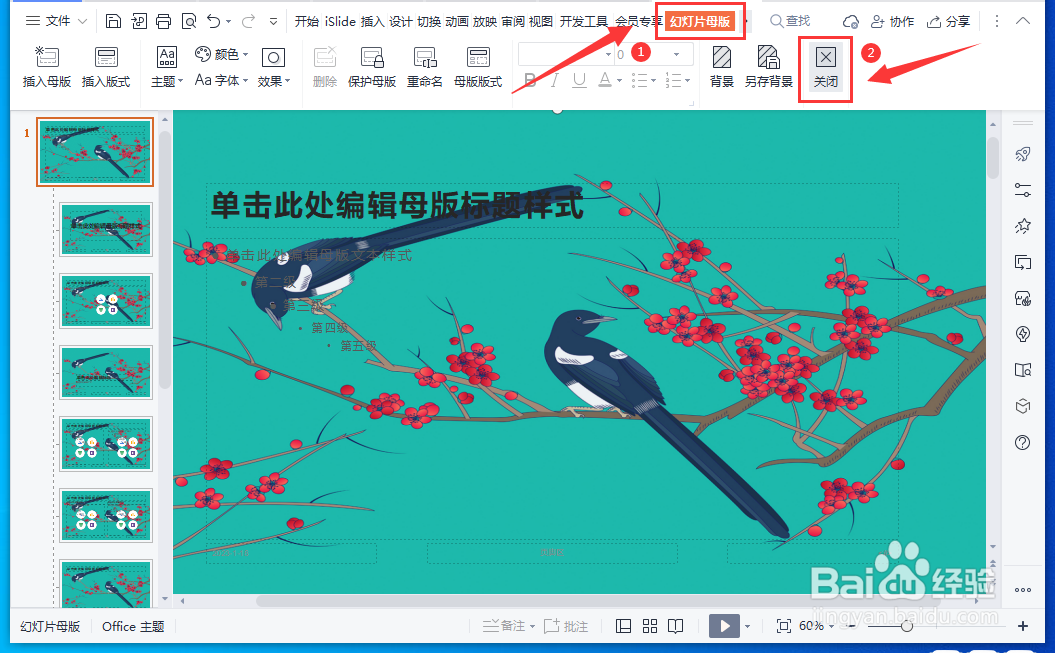1055x653 pixels.
Task: Open the Theme (主题) gallery
Action: [167, 67]
